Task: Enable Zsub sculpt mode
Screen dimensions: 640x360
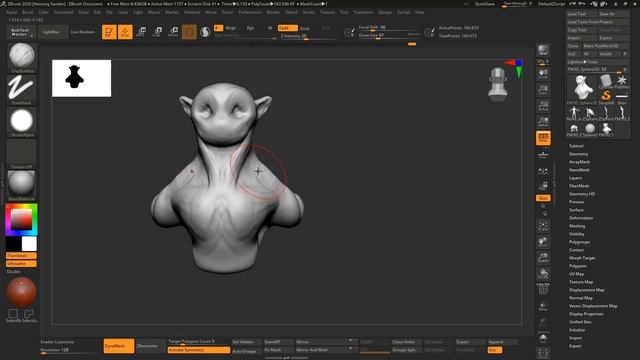Action: (x=305, y=29)
